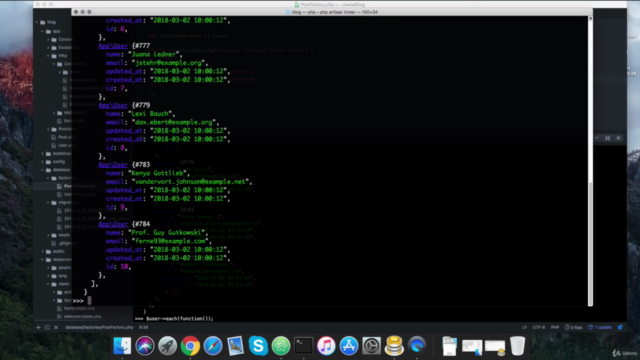
Task: Click the Twitter bird icon in status bar
Action: 620,327
